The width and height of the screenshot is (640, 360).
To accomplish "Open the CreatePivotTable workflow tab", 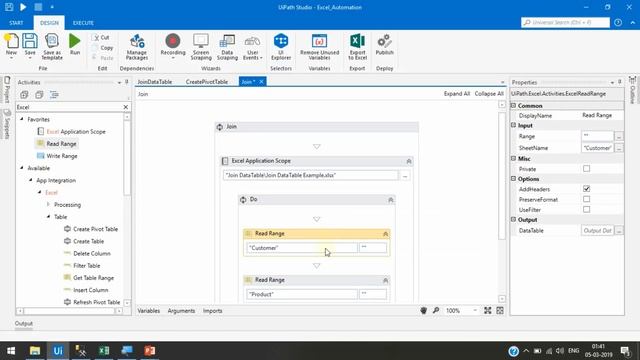I will pos(207,82).
